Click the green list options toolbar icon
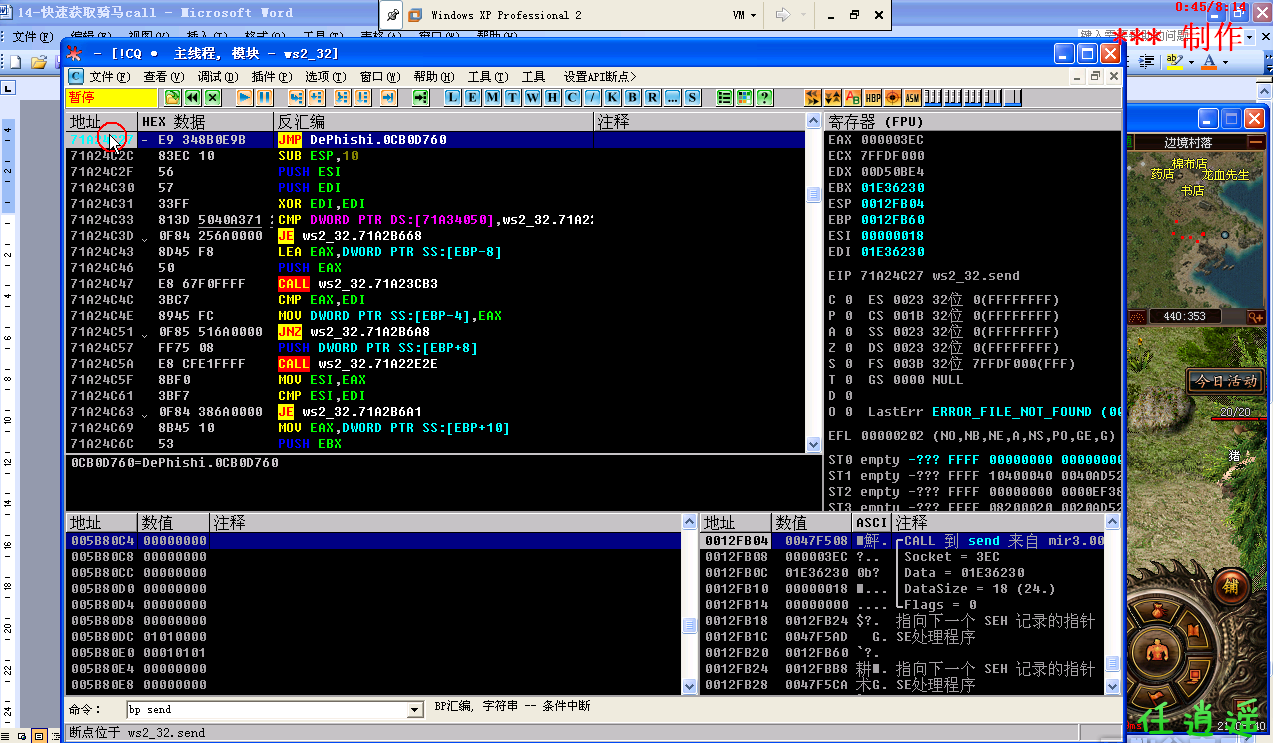 [725, 97]
